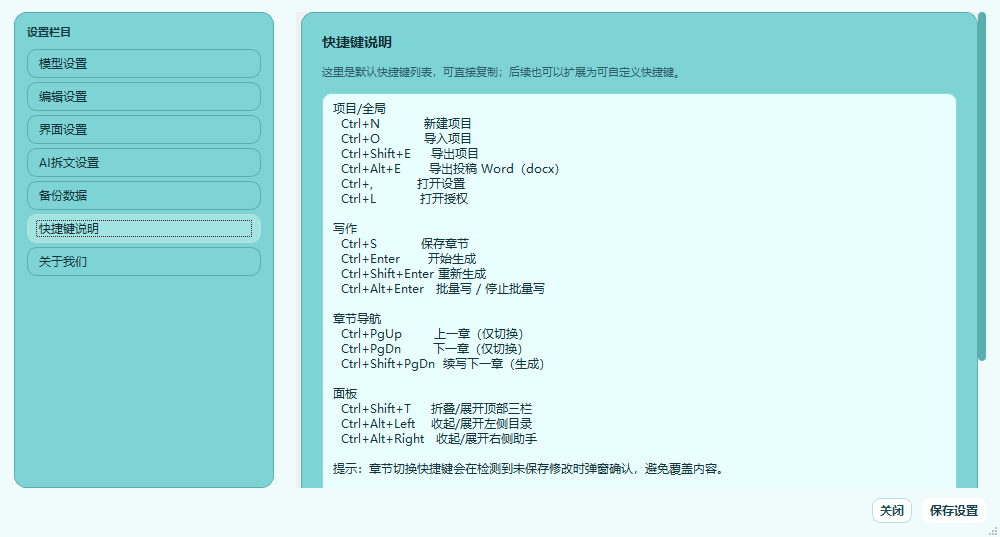Image resolution: width=1000 pixels, height=537 pixels.
Task: Click the Ctrl+Alt+E 导出投稿 Word line
Action: [x=450, y=169]
